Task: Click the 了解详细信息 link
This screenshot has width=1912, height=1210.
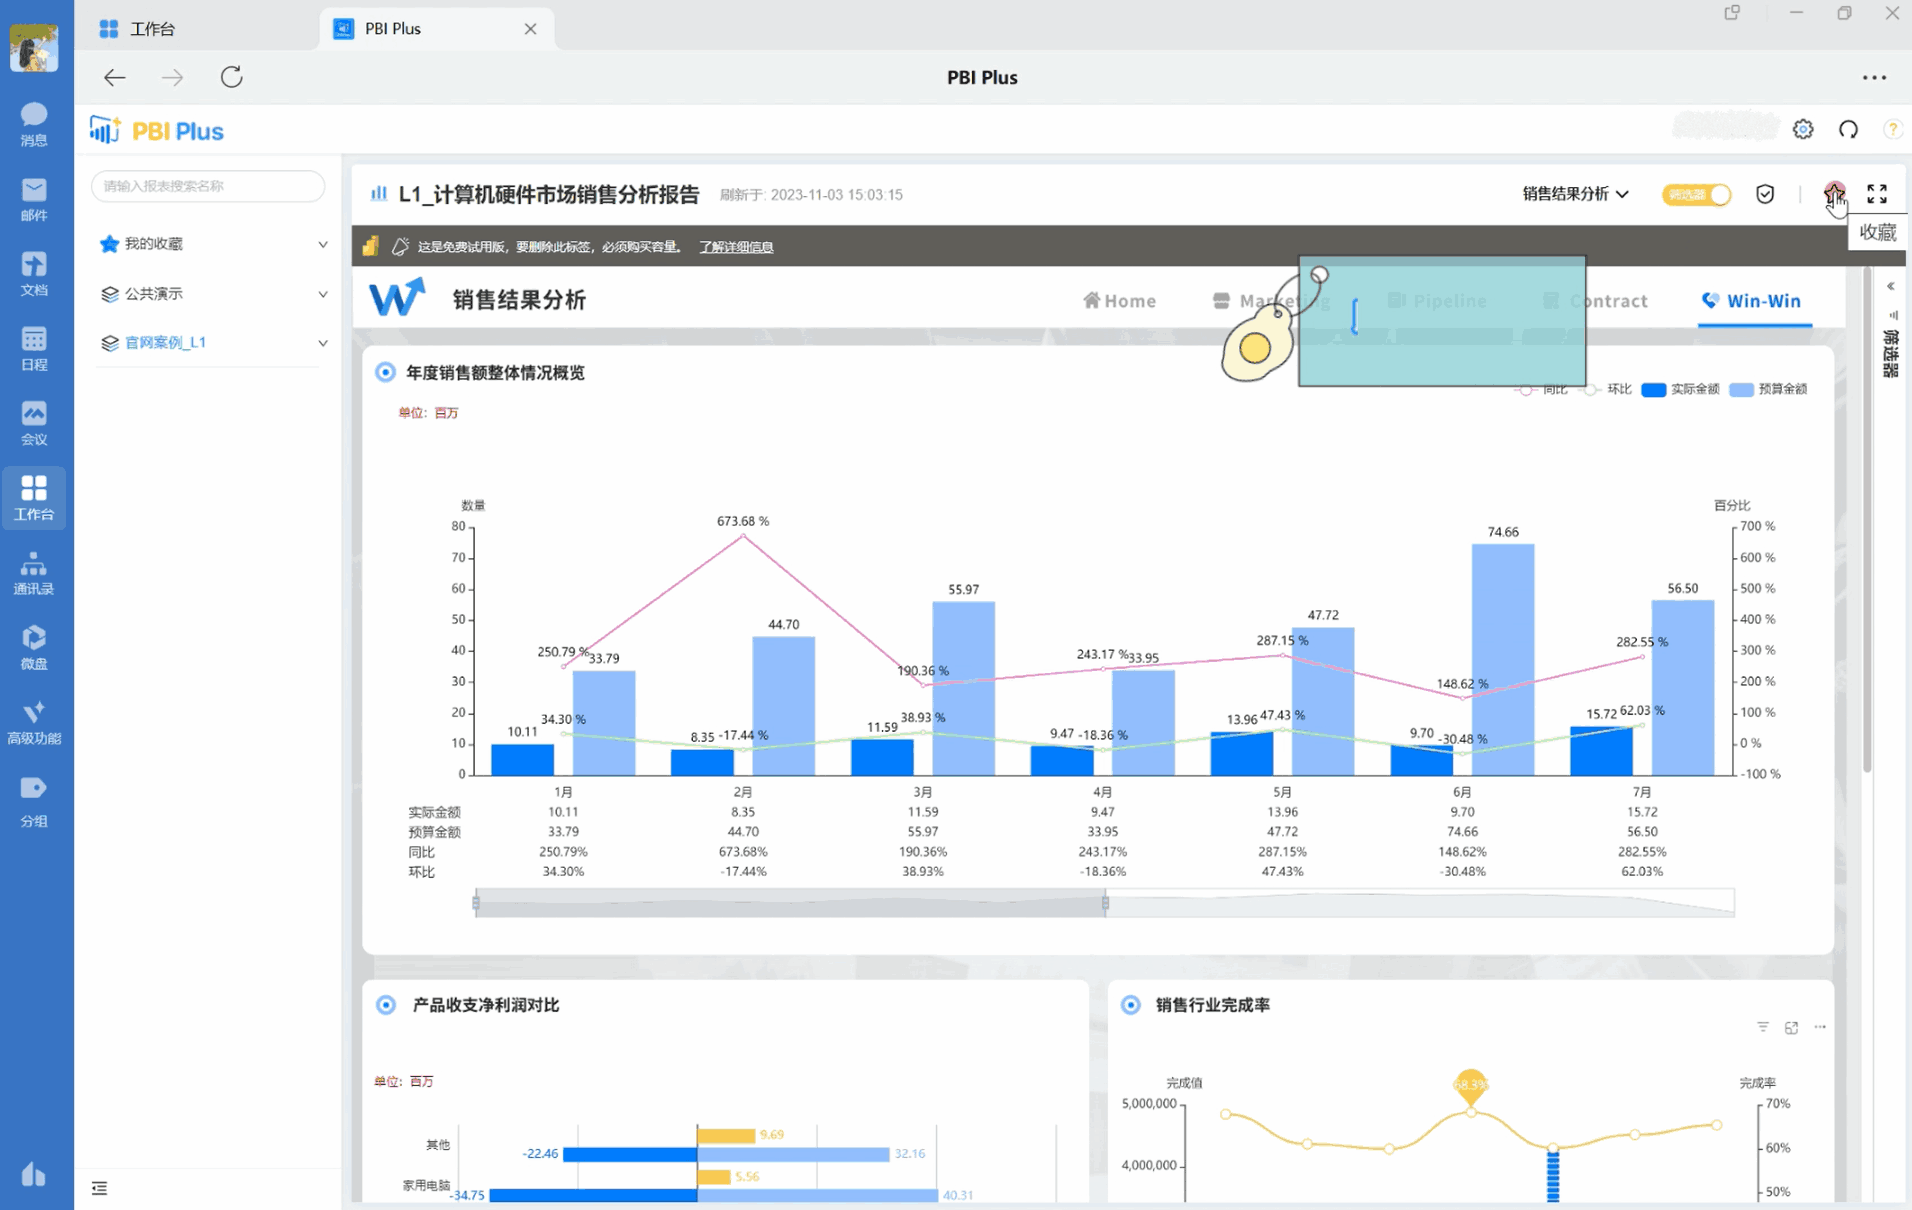Action: (735, 246)
